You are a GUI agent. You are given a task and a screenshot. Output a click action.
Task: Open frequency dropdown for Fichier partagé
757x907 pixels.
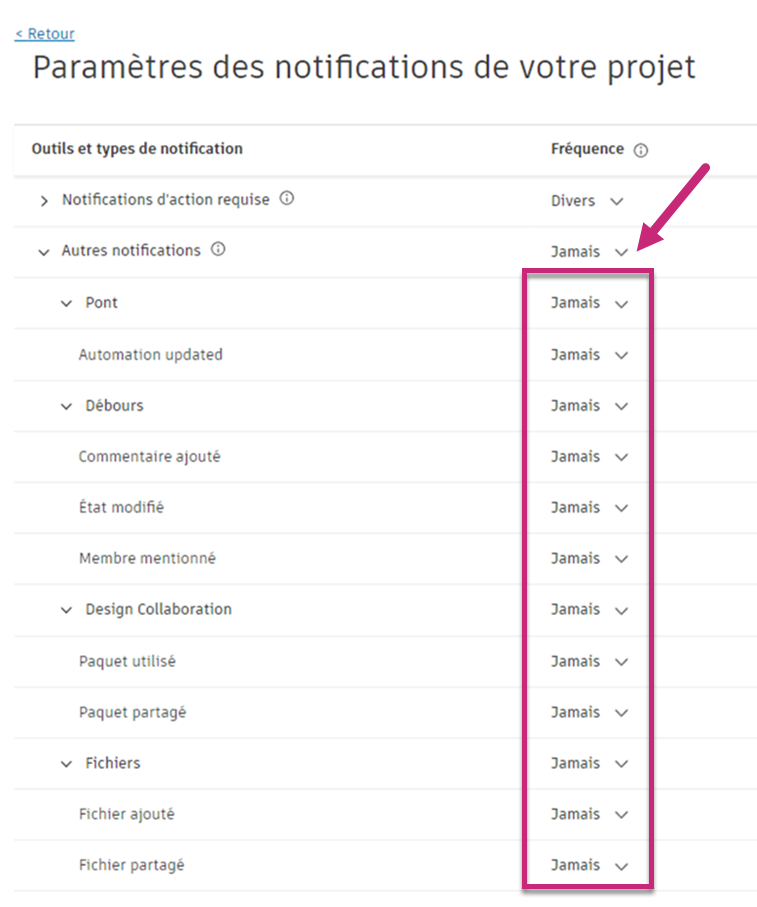click(x=589, y=866)
